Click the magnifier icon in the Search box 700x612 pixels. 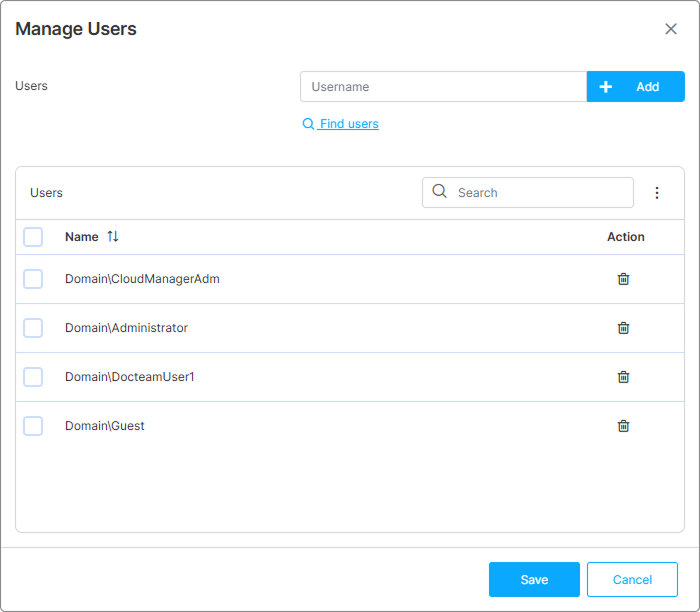[x=440, y=191]
